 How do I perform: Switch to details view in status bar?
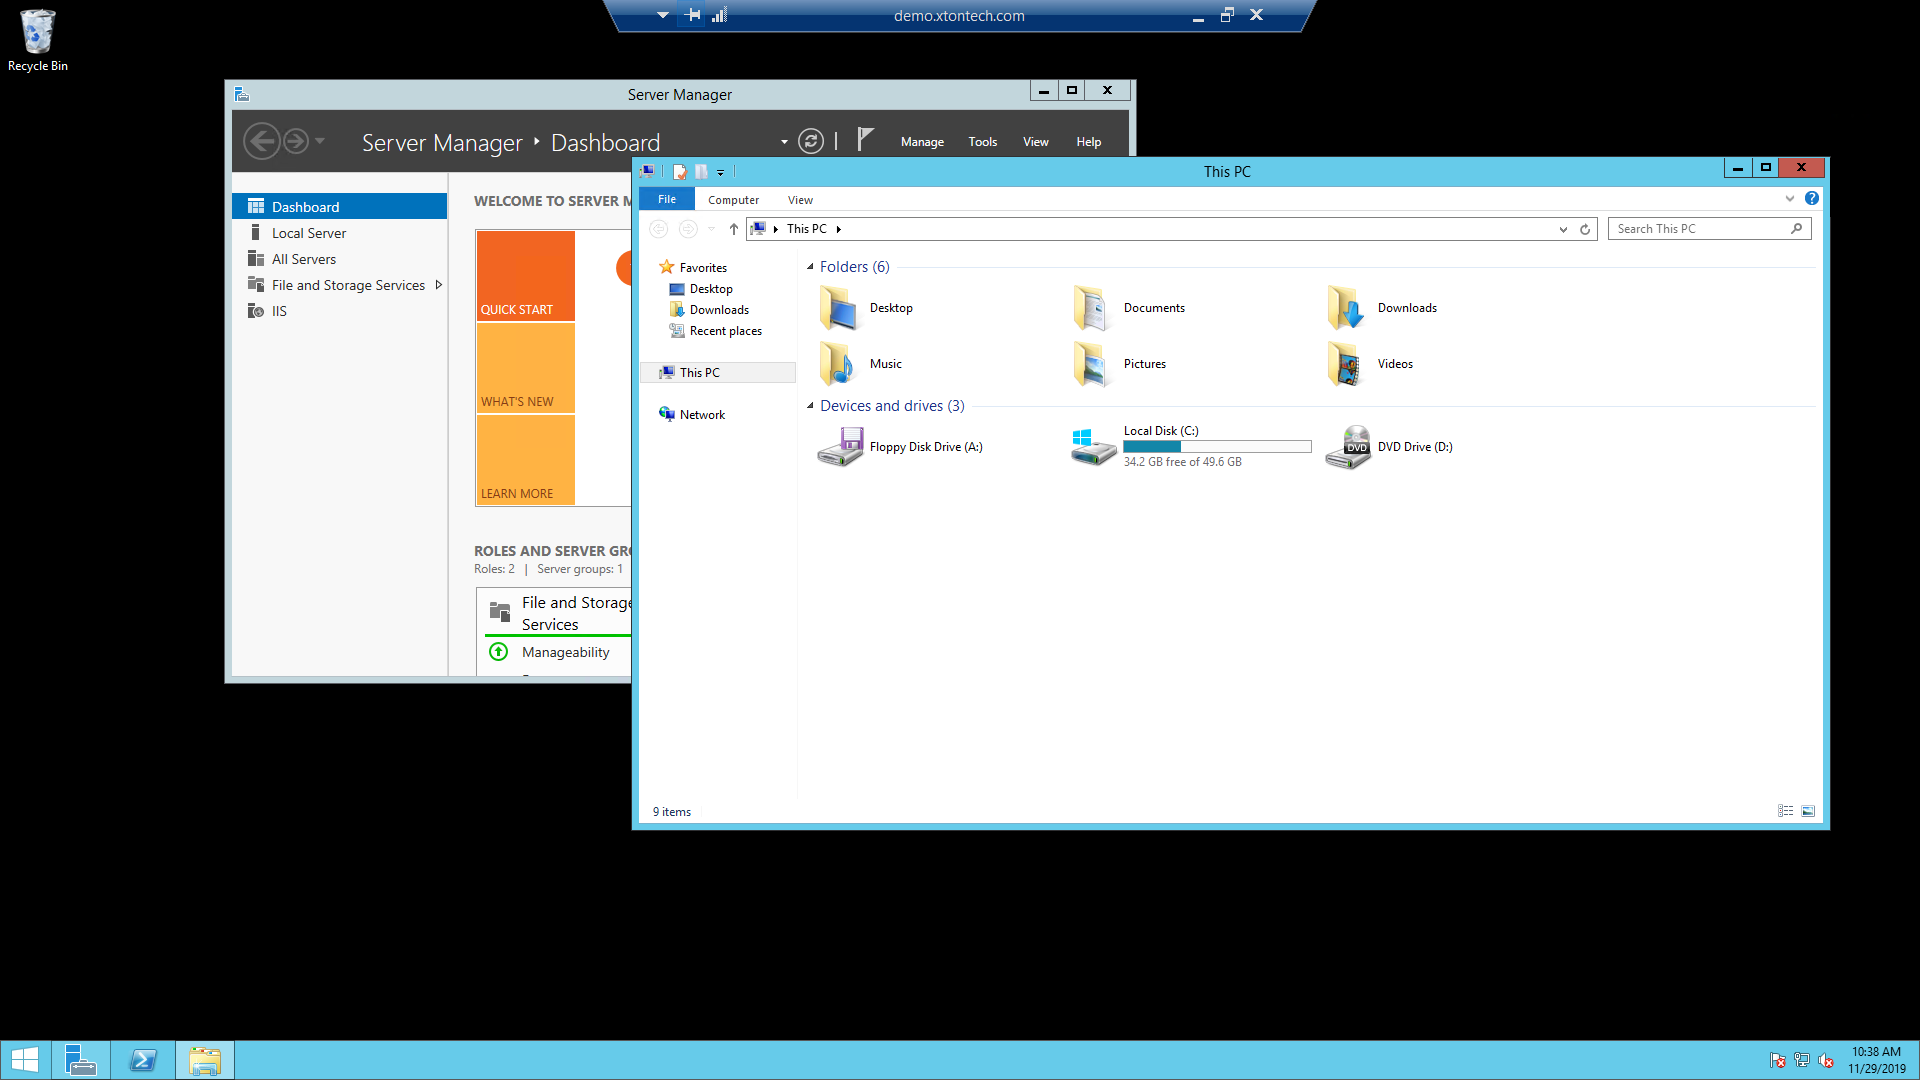1785,811
